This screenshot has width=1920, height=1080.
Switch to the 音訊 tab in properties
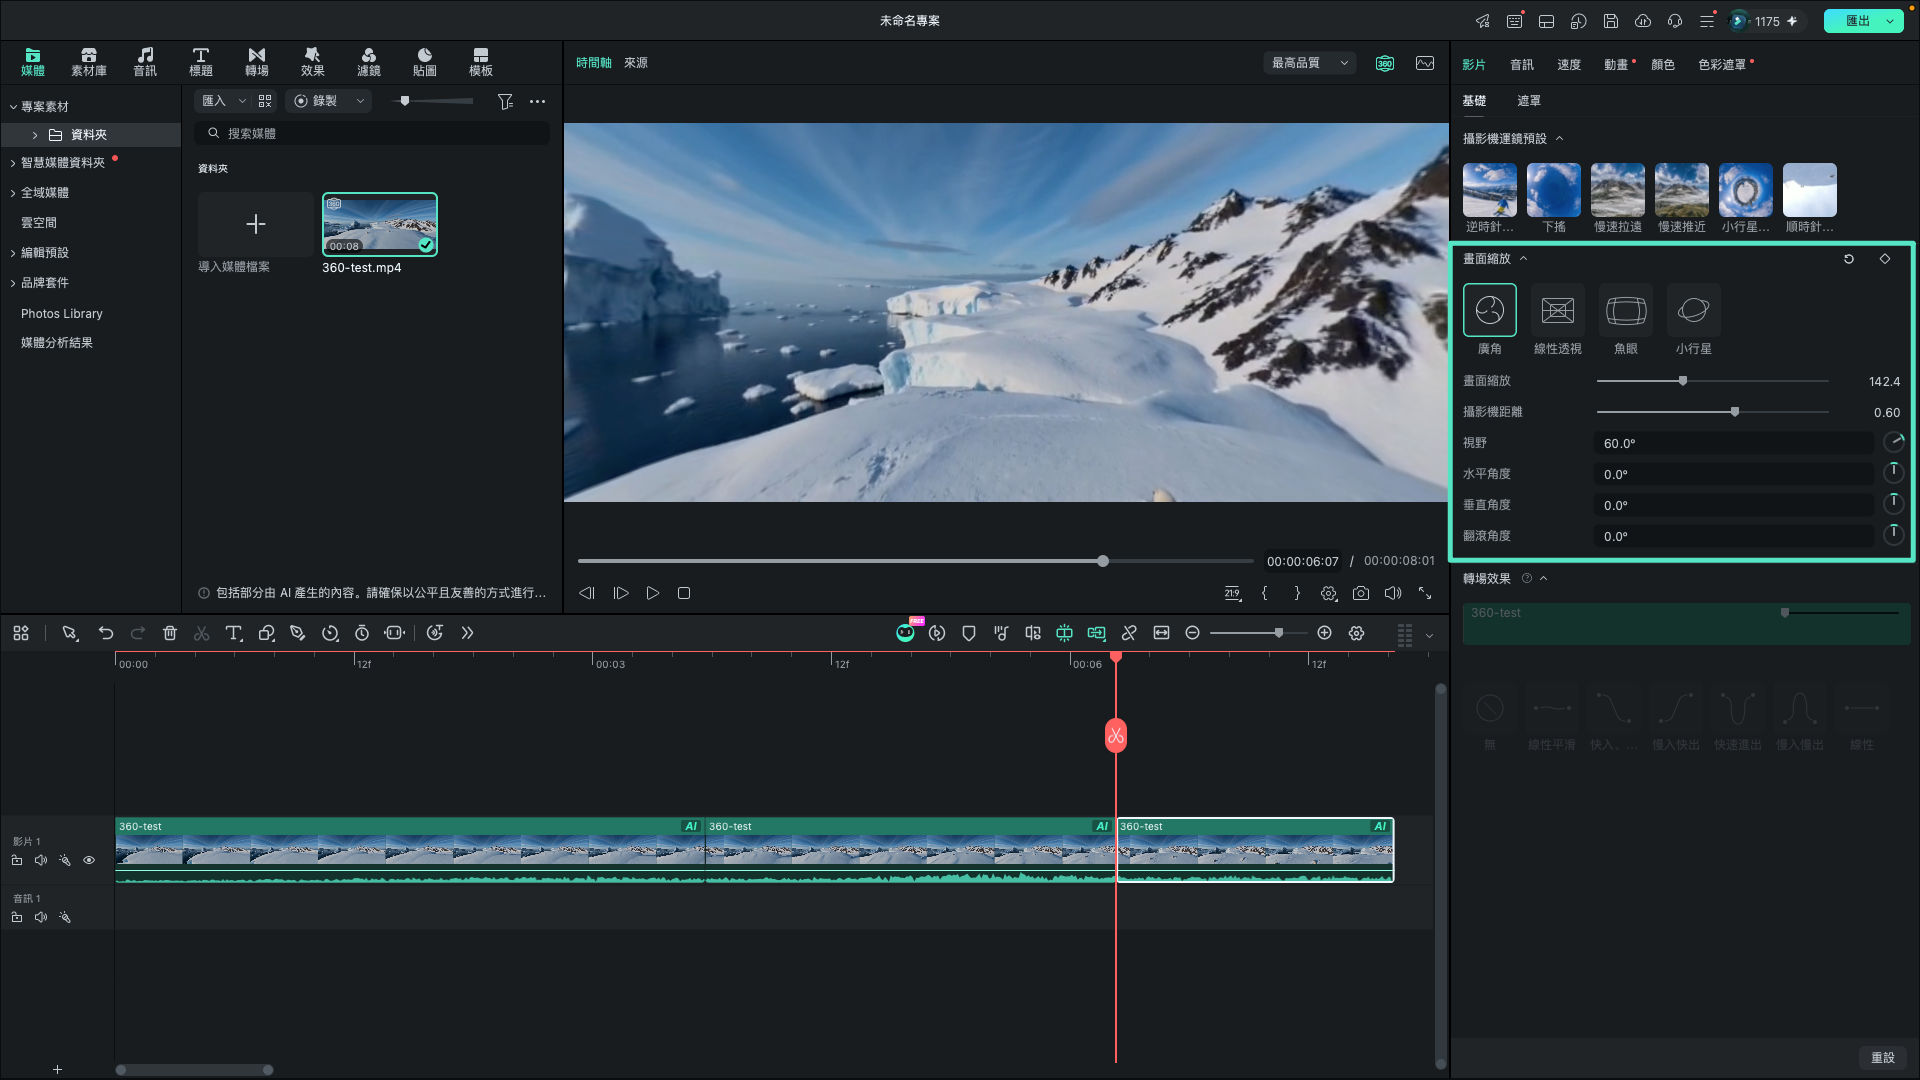(1522, 65)
